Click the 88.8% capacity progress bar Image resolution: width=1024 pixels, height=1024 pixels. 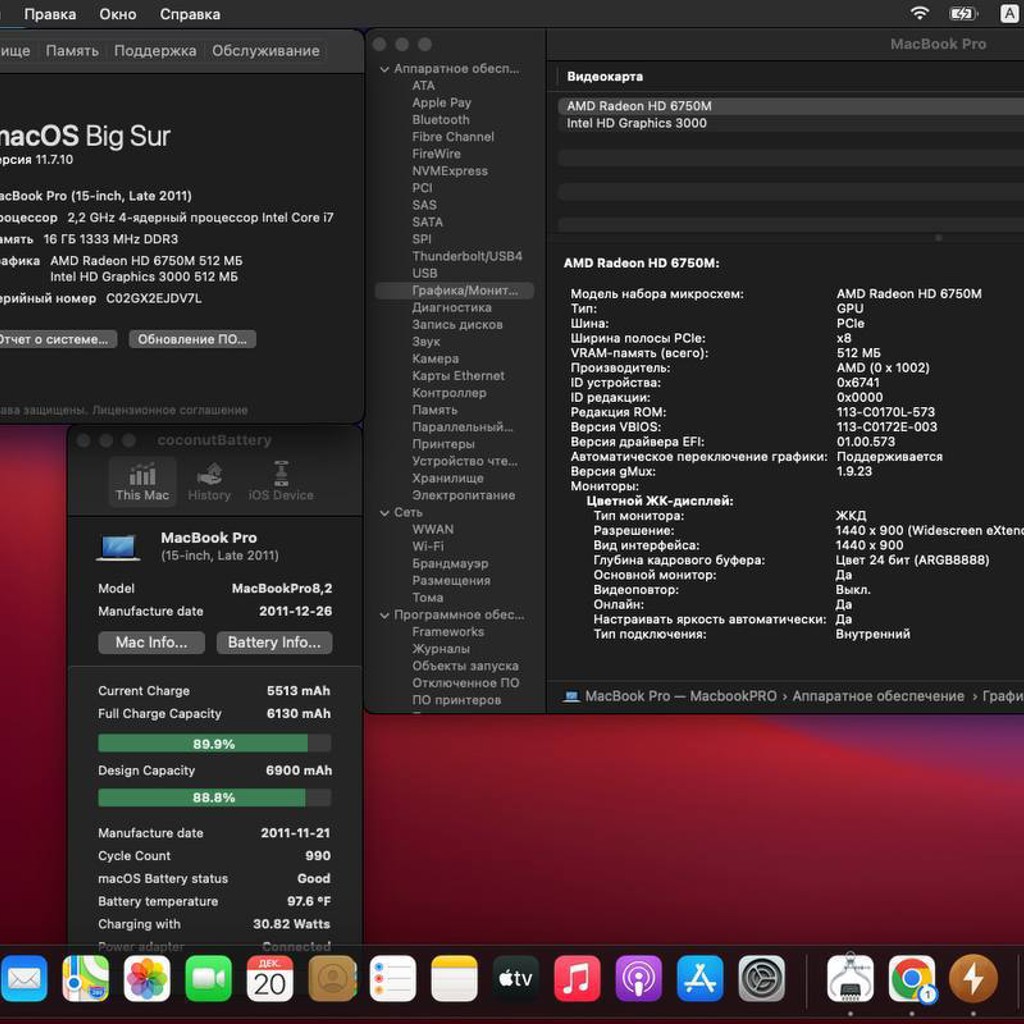(214, 797)
